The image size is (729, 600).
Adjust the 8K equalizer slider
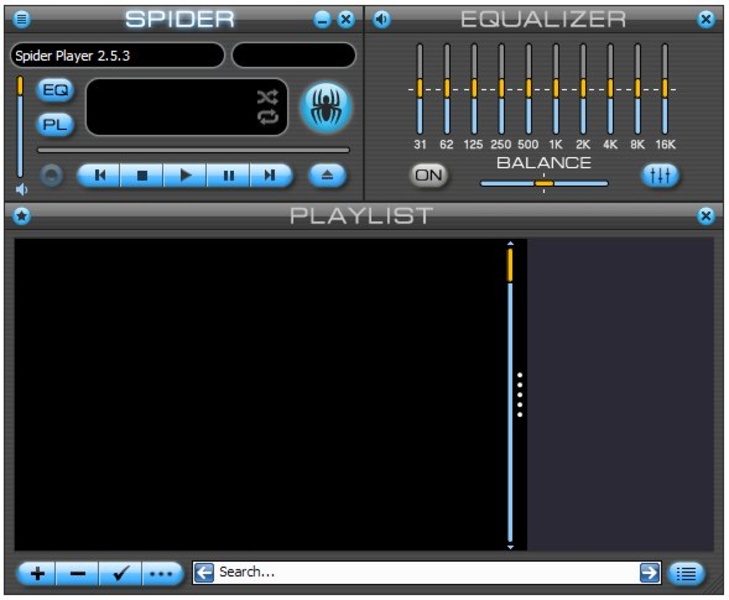click(x=637, y=89)
